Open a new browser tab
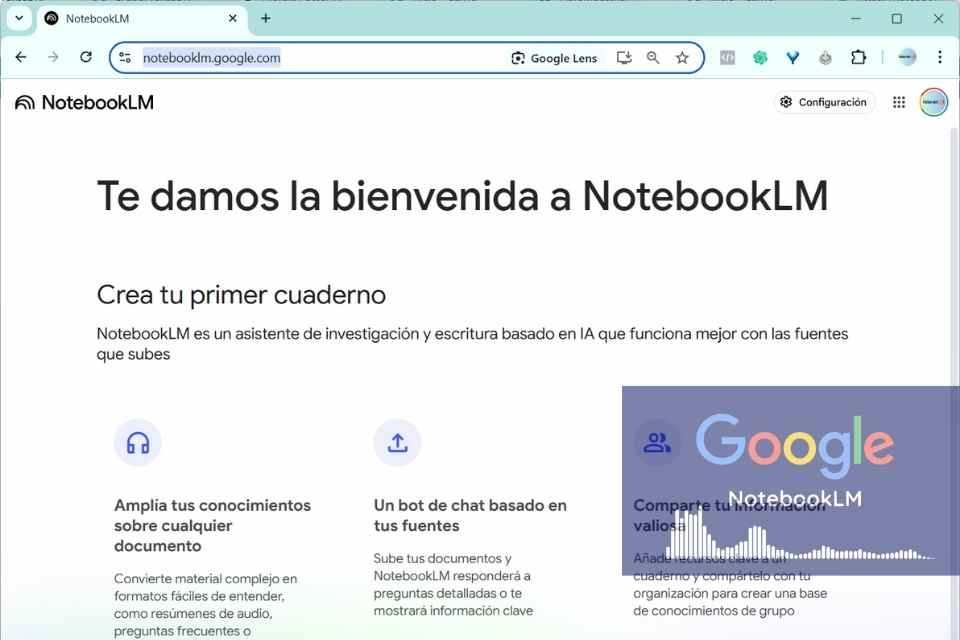960x640 pixels. (x=266, y=18)
